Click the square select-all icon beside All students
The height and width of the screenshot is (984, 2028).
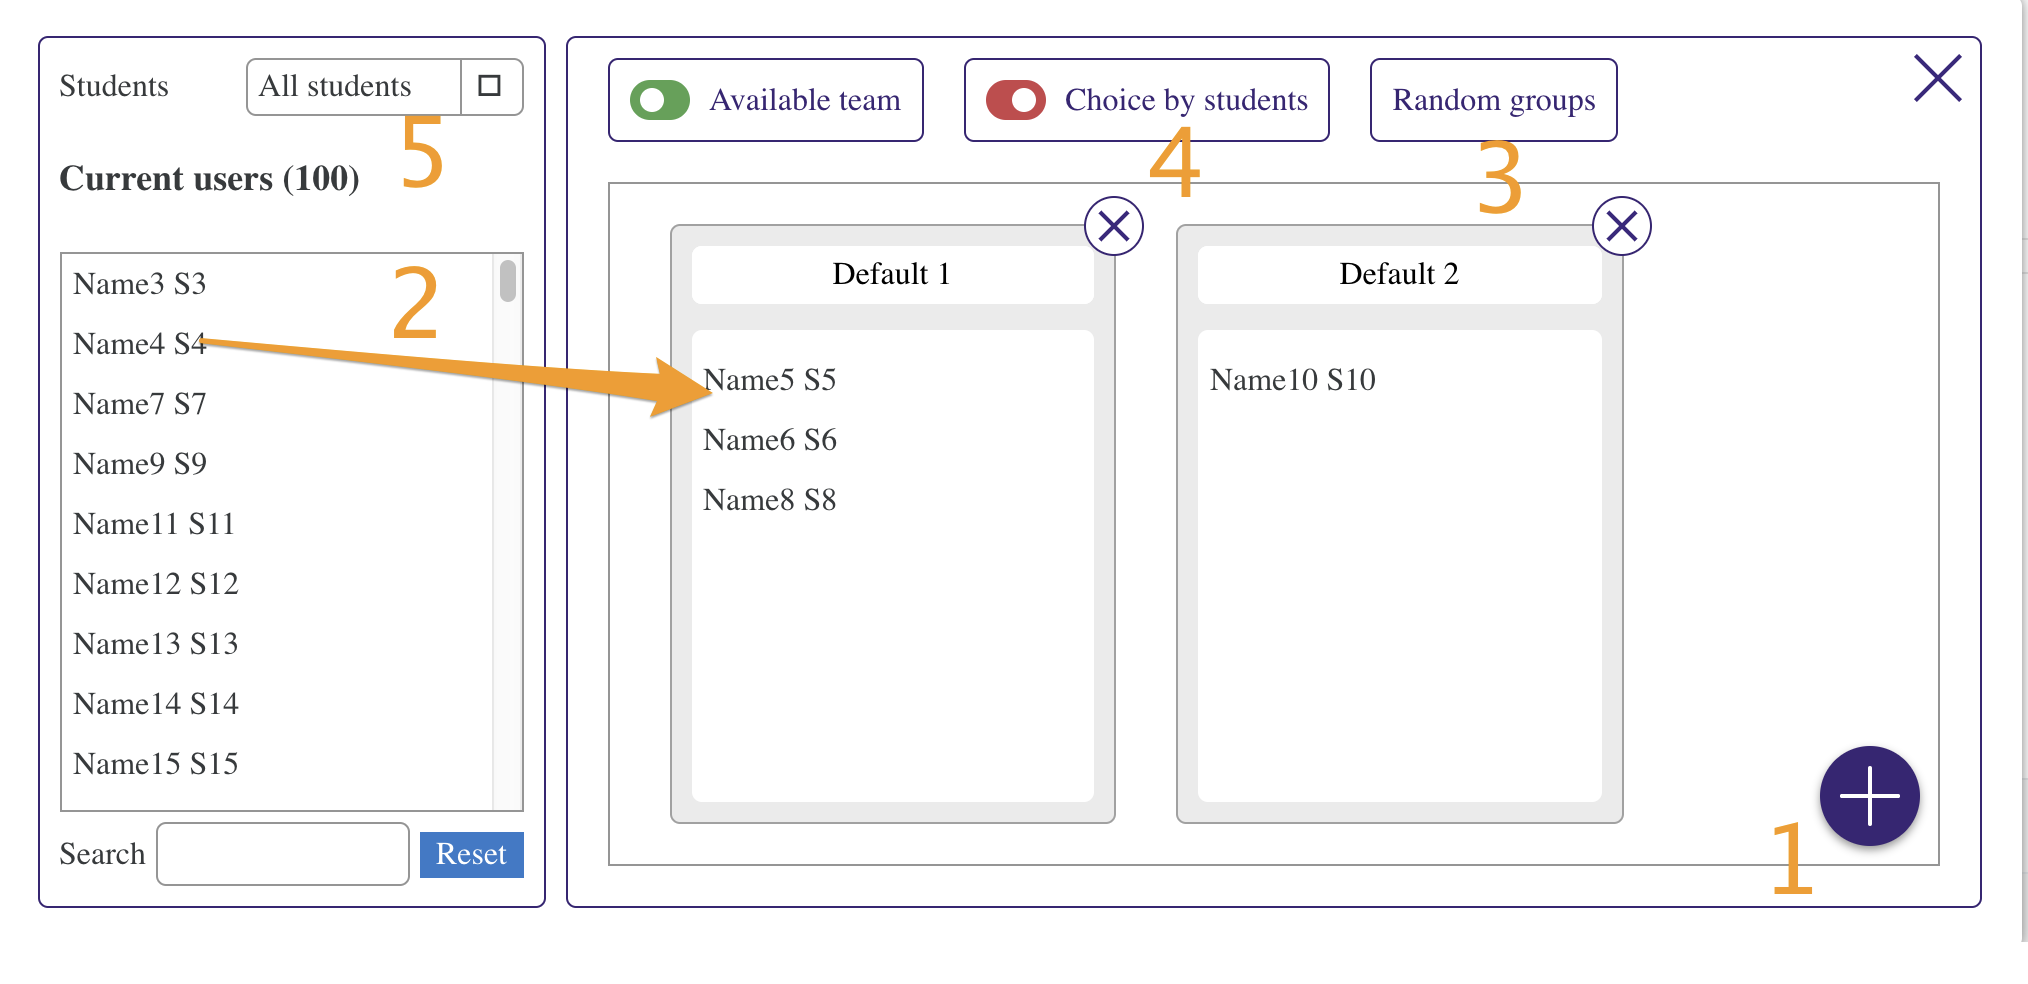pyautogui.click(x=491, y=86)
